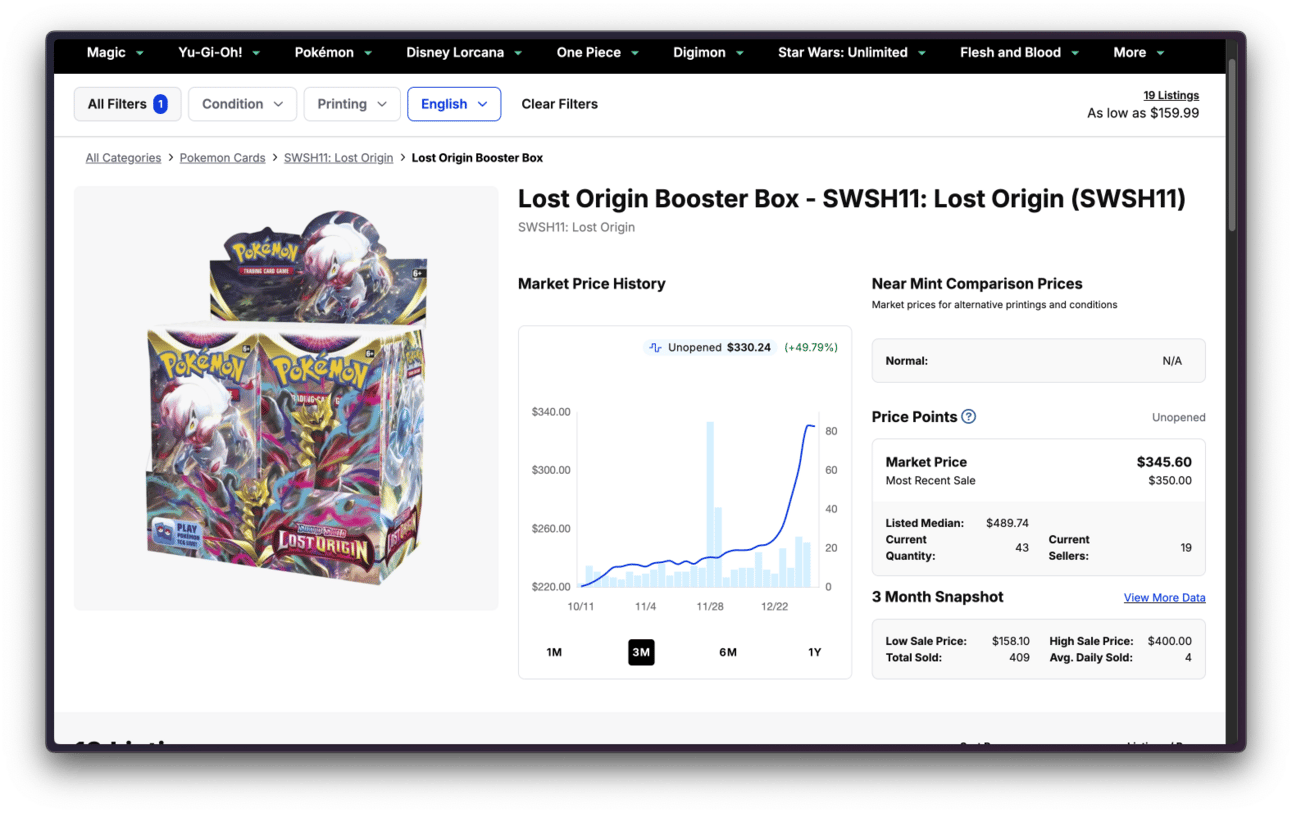Open the Pokémon category menu
The width and height of the screenshot is (1292, 813).
[x=333, y=53]
